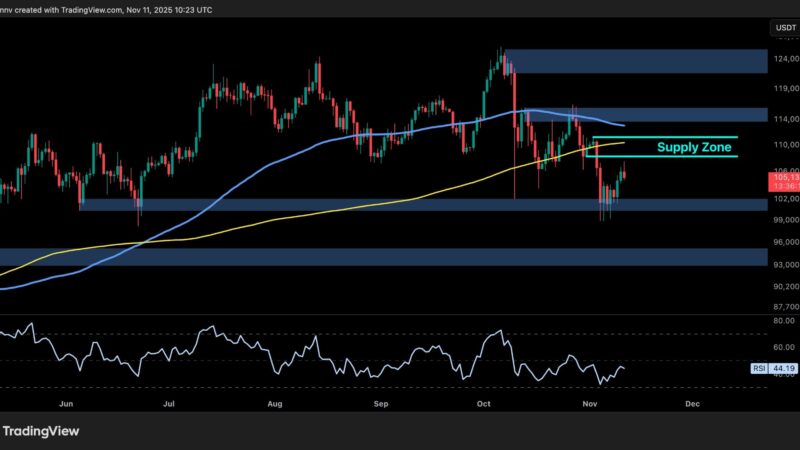Click the RSI 80.00 scale label
The image size is (800, 450).
tap(784, 321)
